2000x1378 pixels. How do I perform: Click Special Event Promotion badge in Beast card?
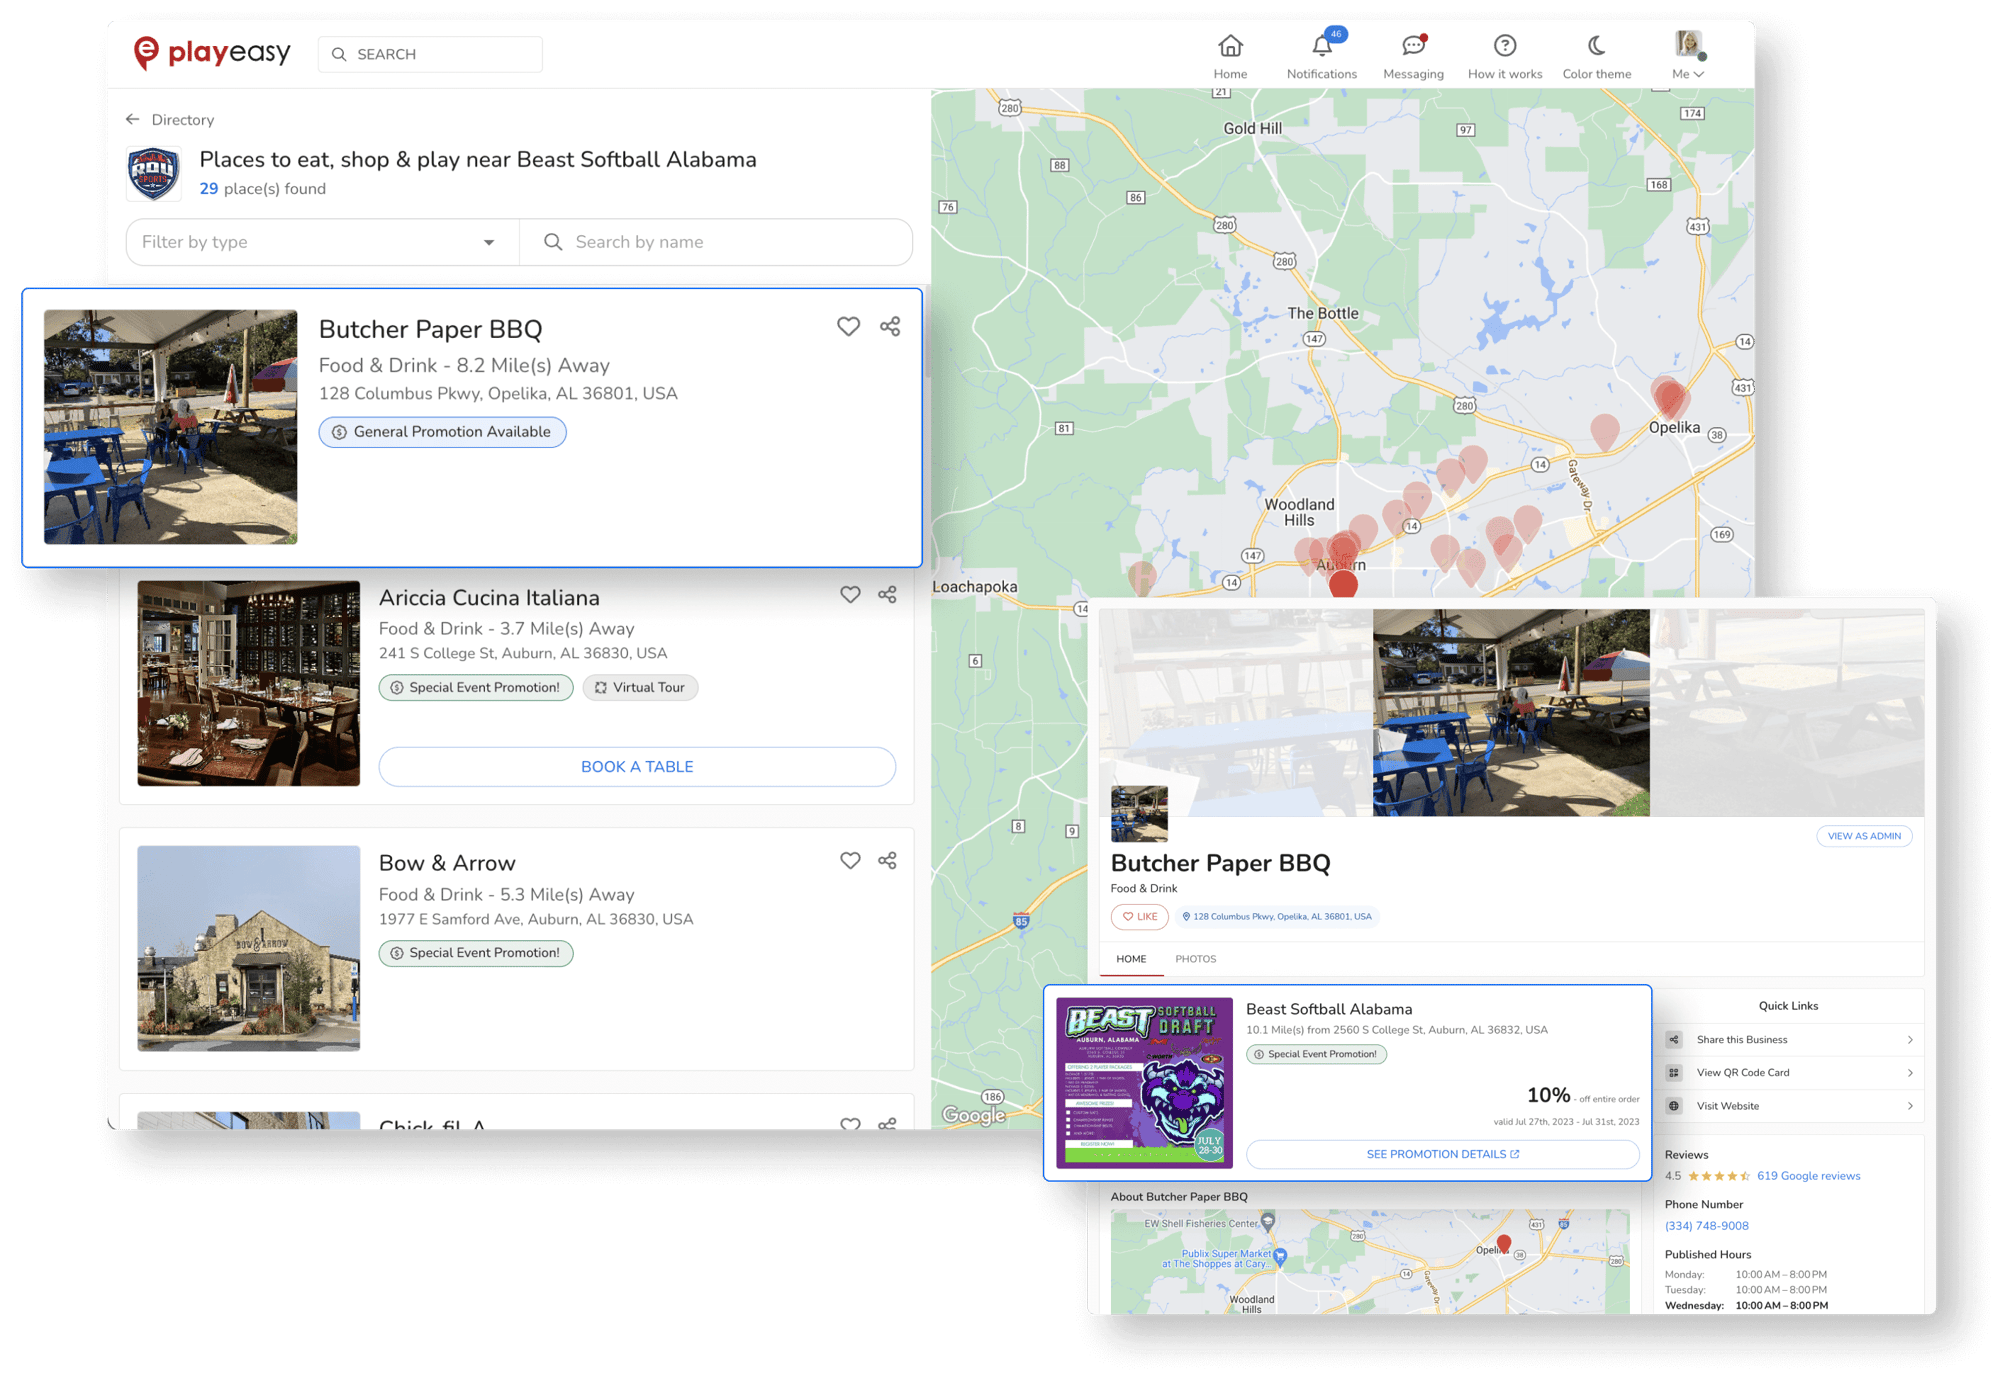pos(1316,1054)
